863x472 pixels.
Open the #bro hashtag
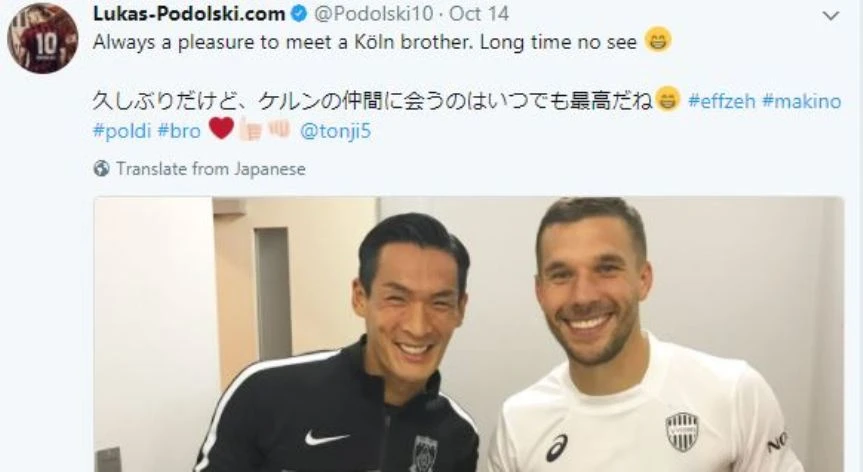coord(179,131)
